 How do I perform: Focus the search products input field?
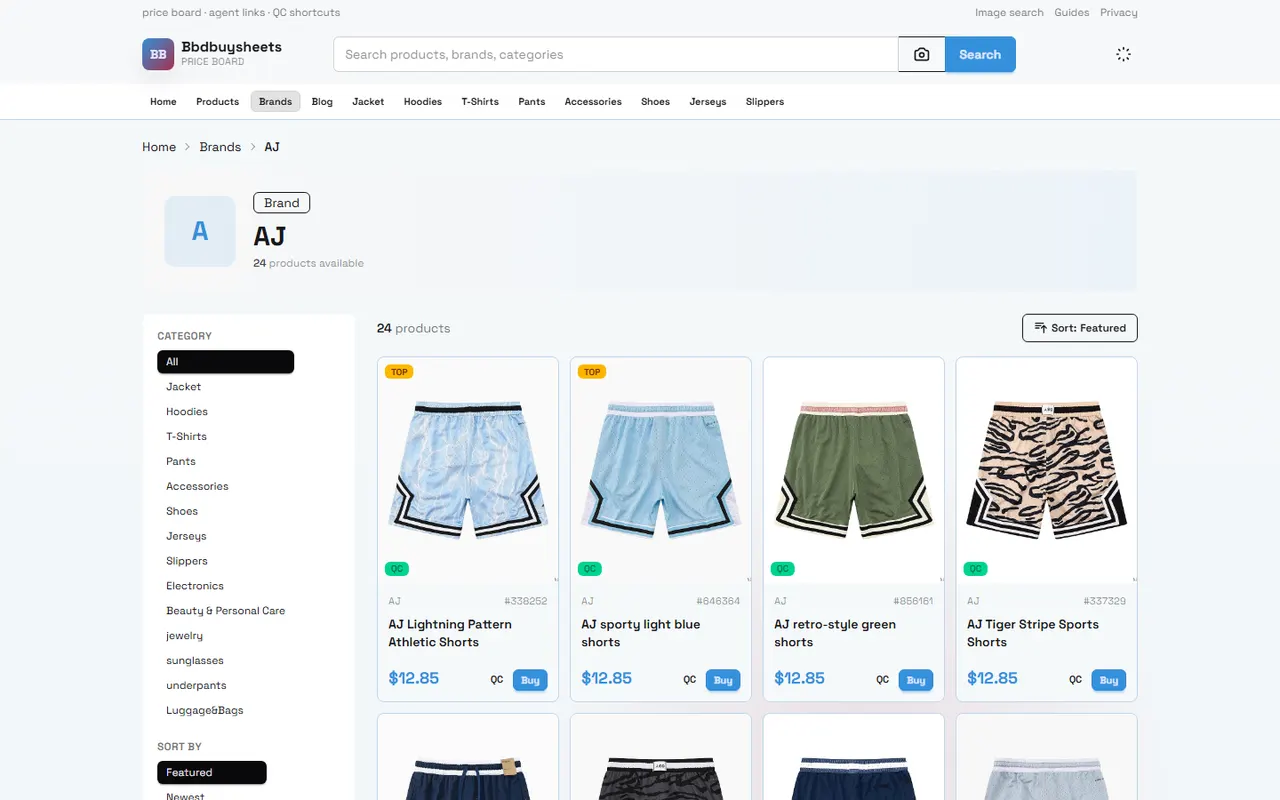[x=616, y=55]
